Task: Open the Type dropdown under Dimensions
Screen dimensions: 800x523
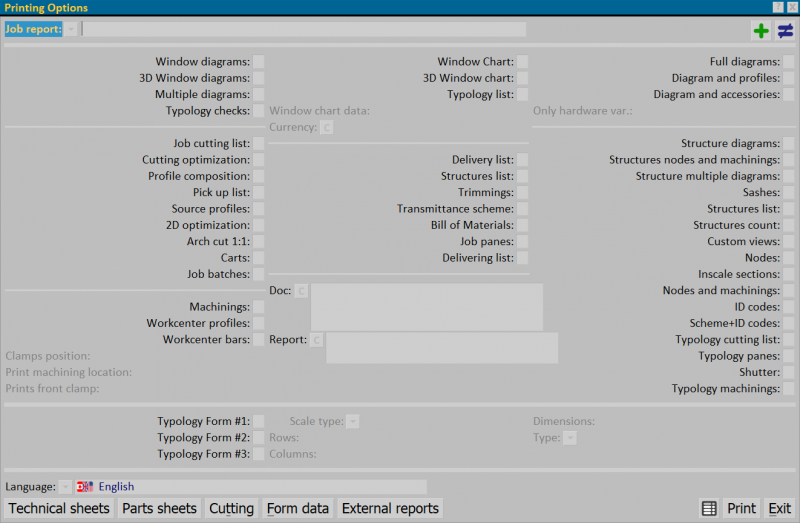Action: 570,438
